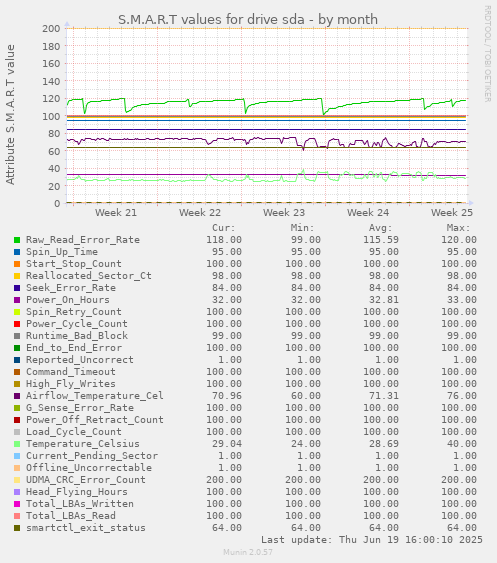Click the blue Spin_Up_Time legend swatch

click(x=17, y=252)
